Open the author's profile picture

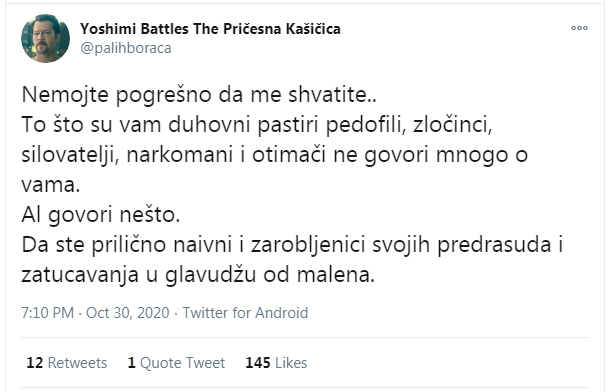(x=45, y=38)
